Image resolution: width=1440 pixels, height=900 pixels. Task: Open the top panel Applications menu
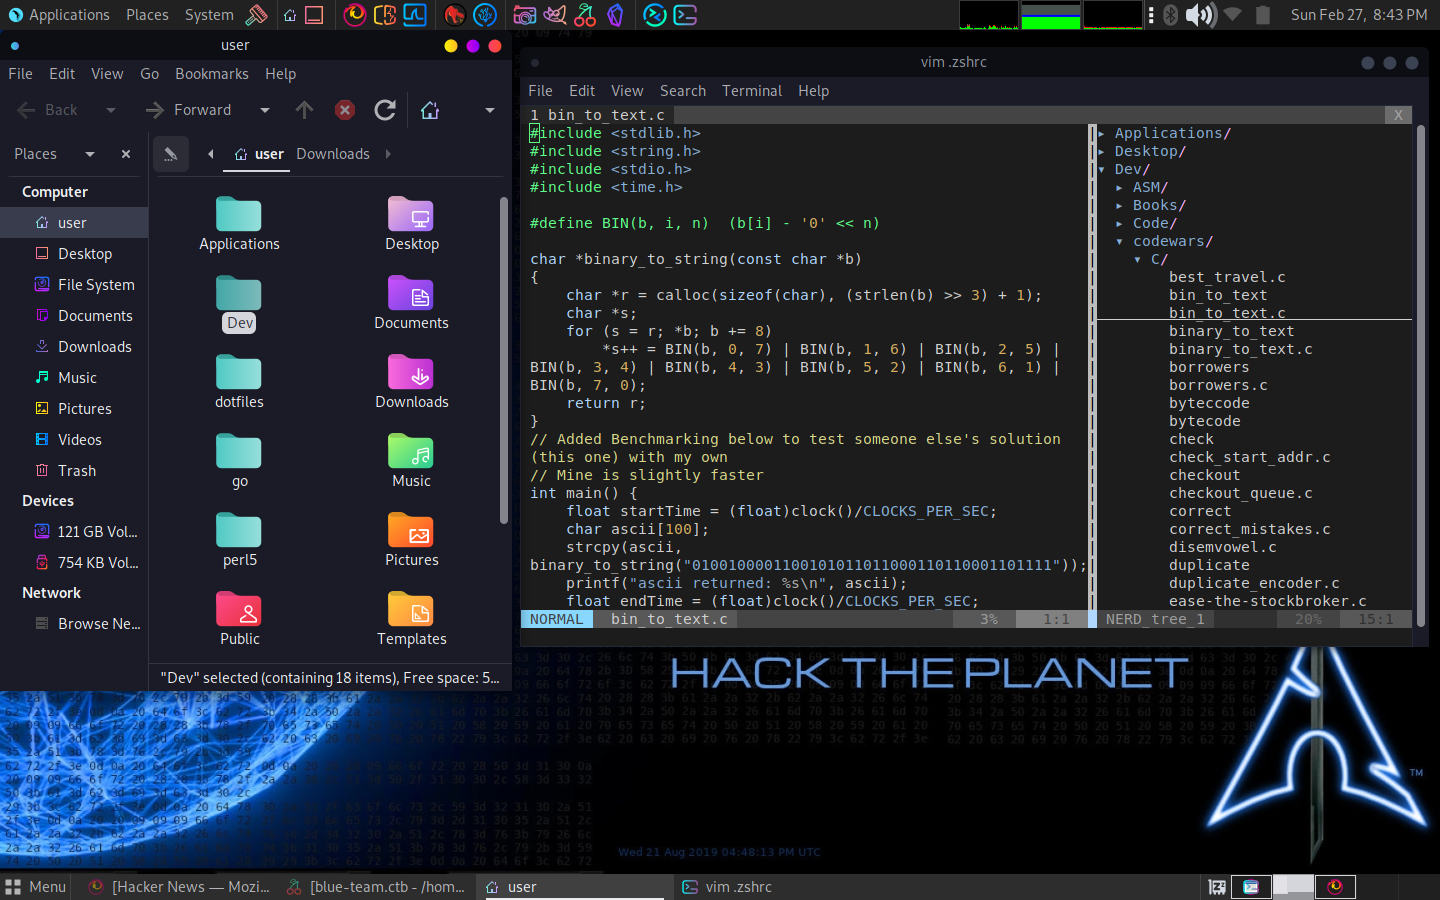58,15
